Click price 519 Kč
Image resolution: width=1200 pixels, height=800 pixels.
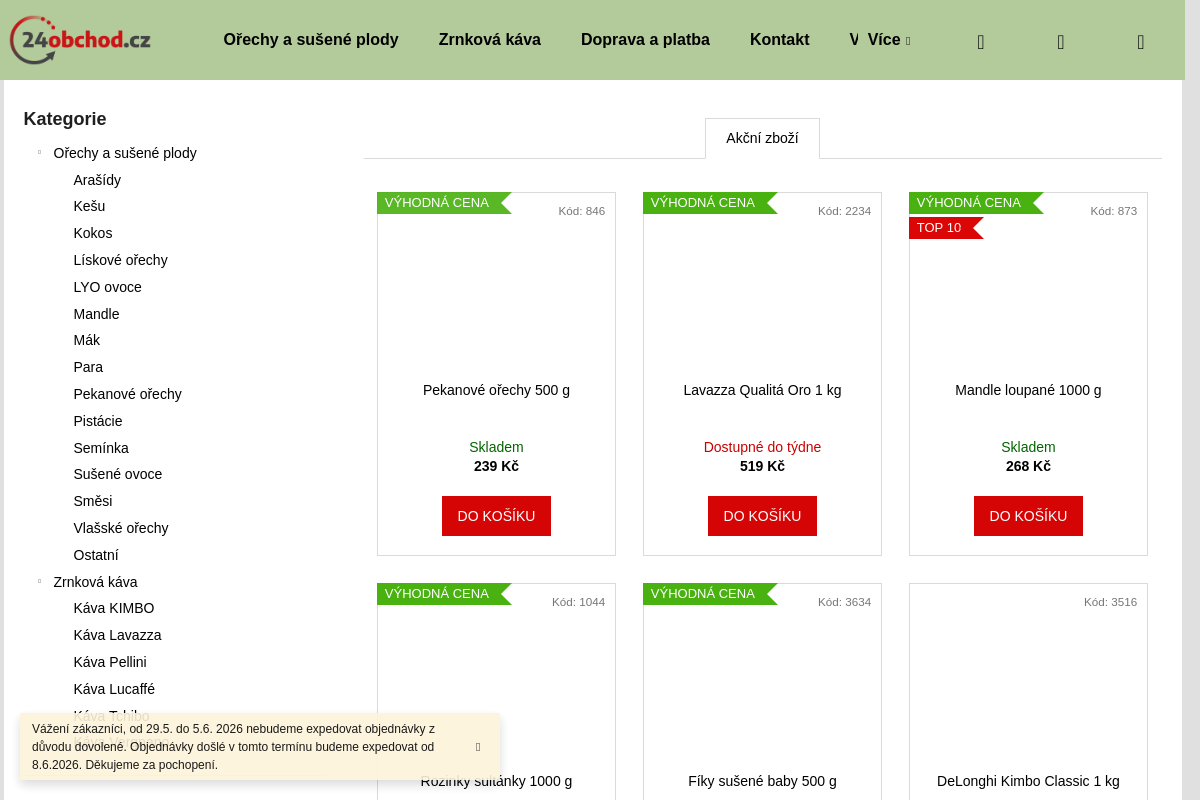(x=762, y=466)
